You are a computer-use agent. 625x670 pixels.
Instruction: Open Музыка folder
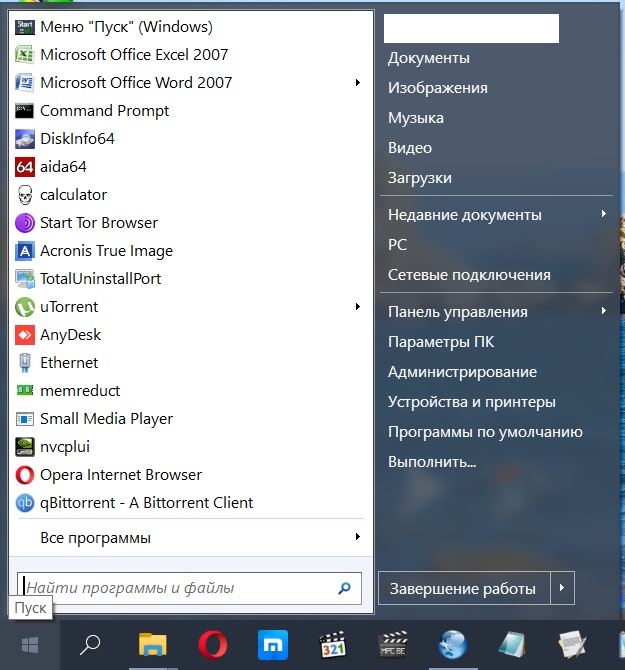(416, 118)
